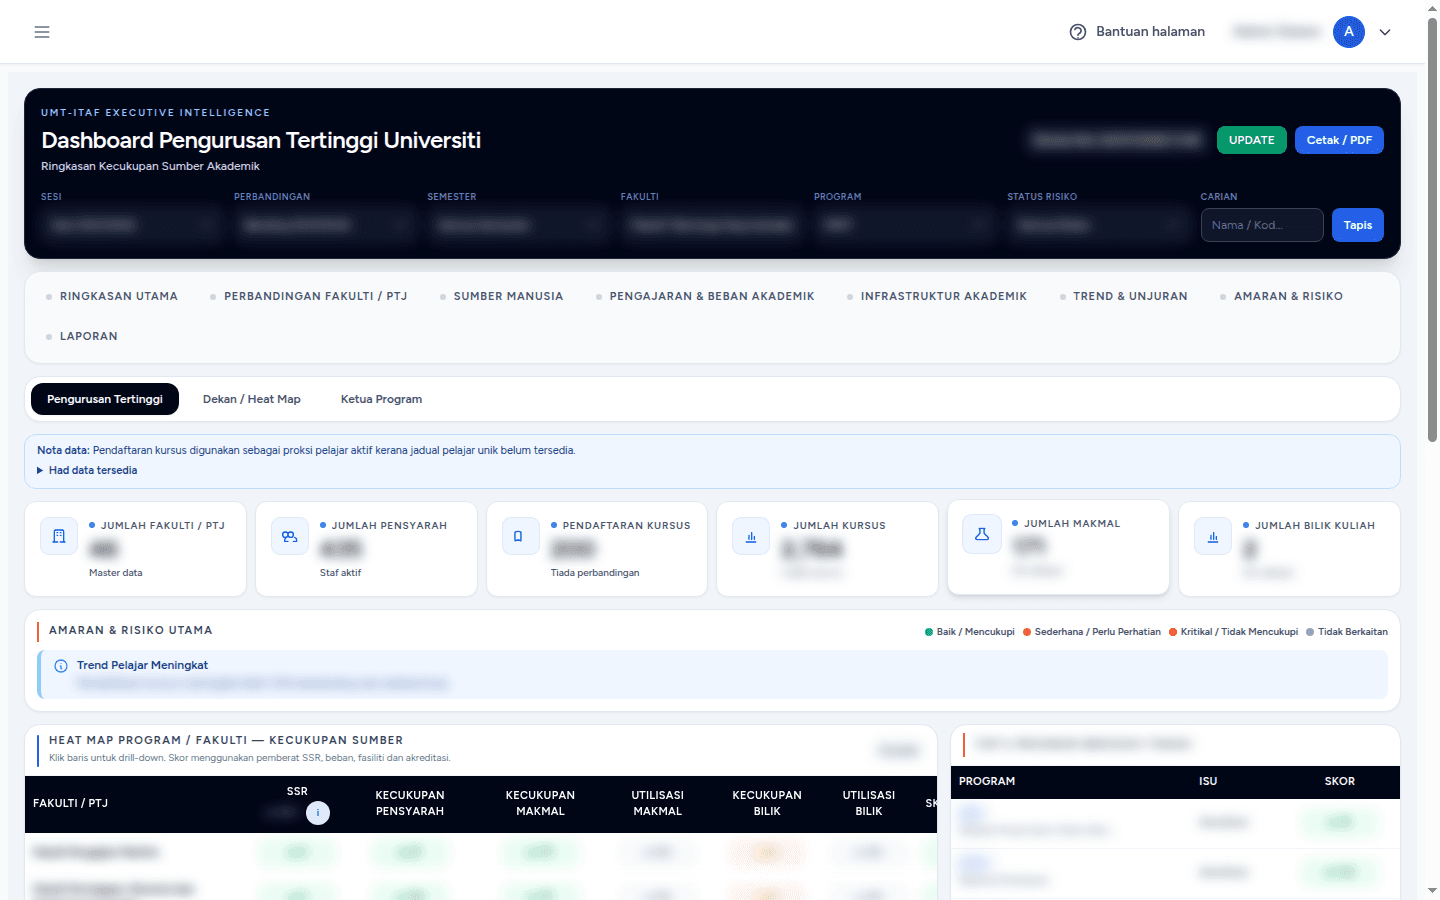The height and width of the screenshot is (900, 1440).
Task: Click the page vertical scrollbar
Action: [x=1432, y=230]
